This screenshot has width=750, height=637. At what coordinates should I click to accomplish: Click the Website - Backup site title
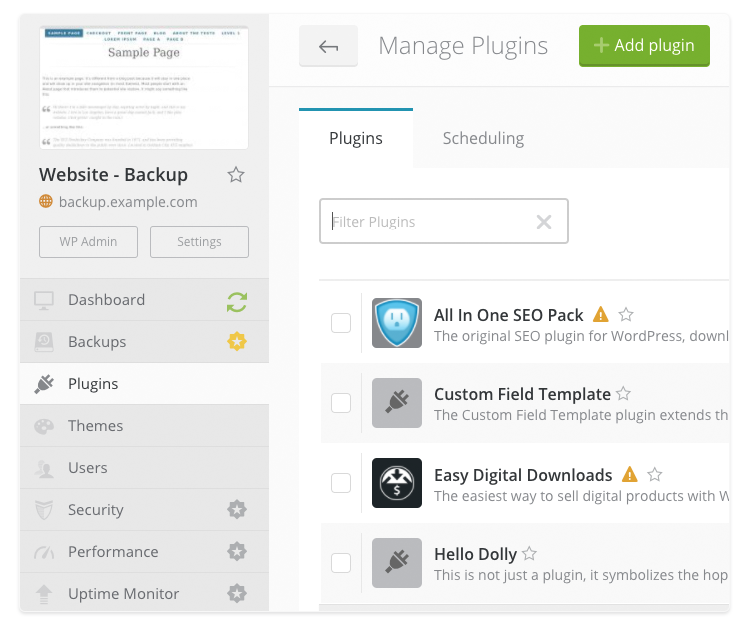coord(113,175)
